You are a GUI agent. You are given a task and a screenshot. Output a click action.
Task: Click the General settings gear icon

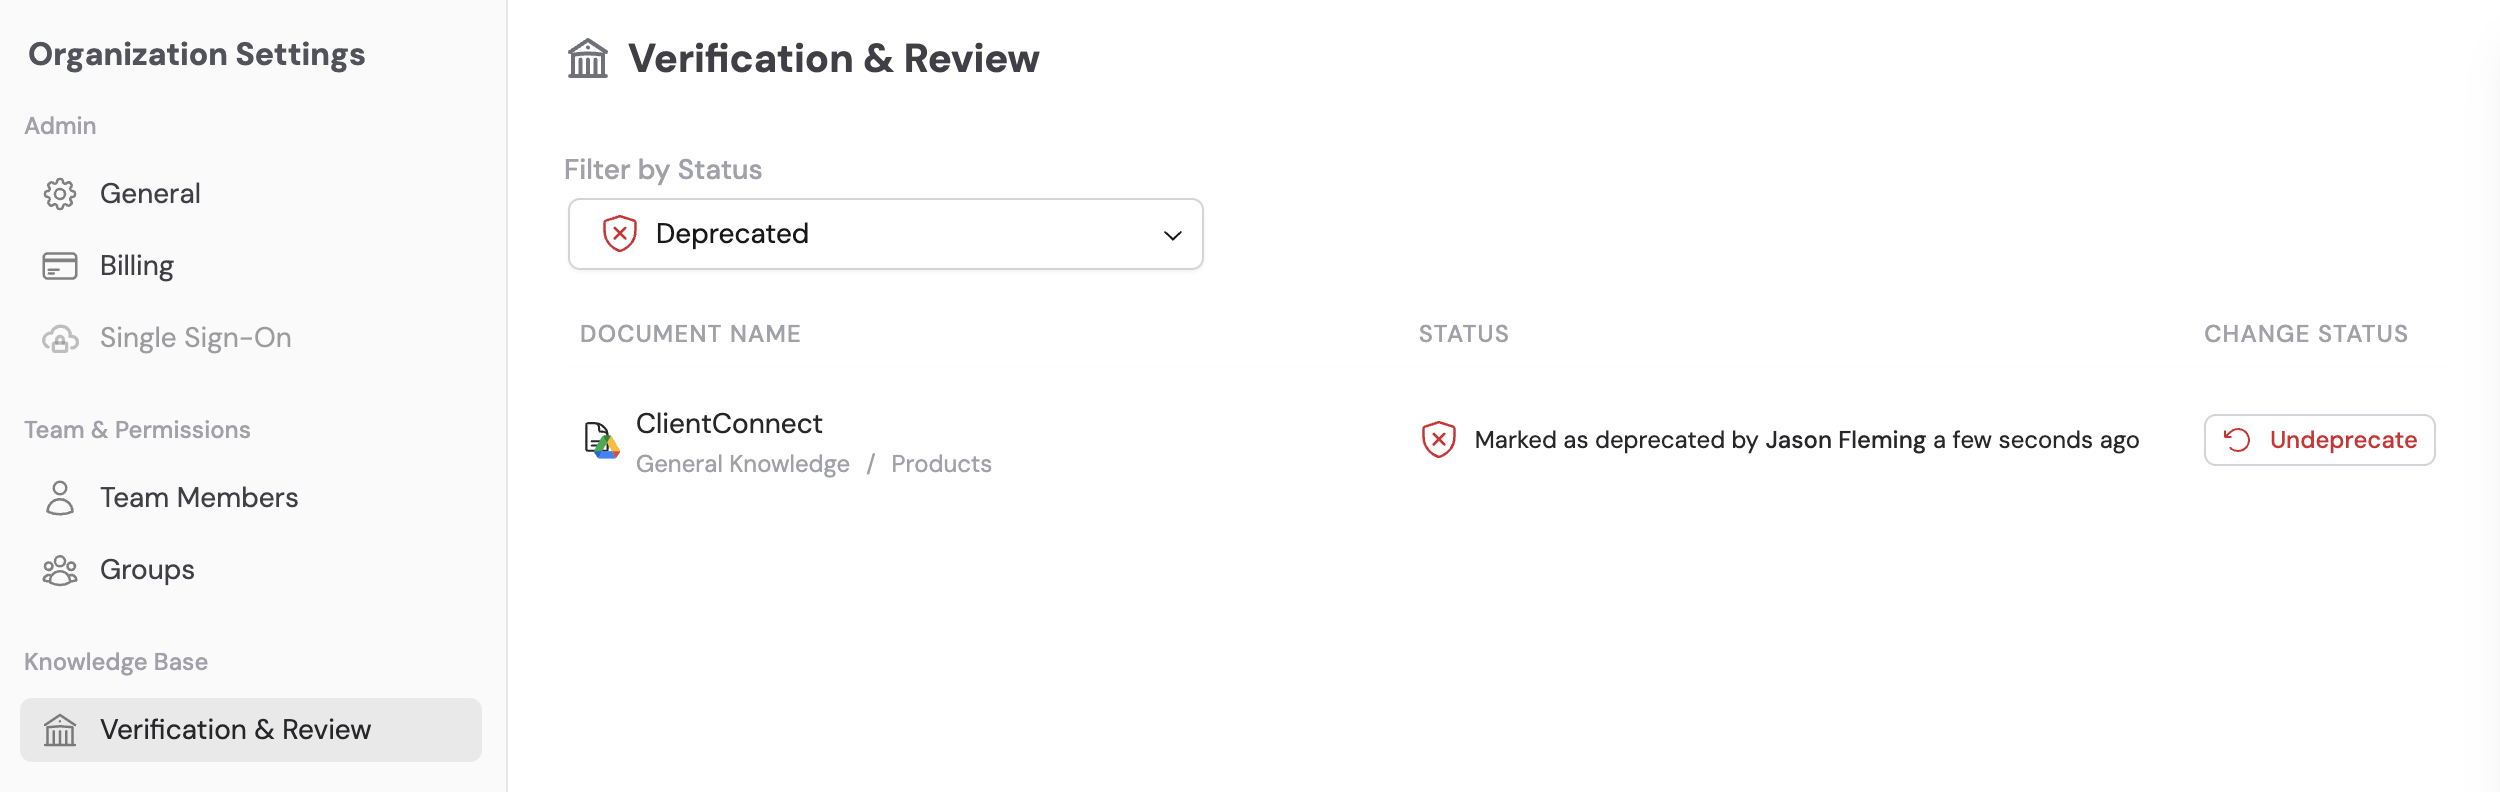[x=61, y=193]
